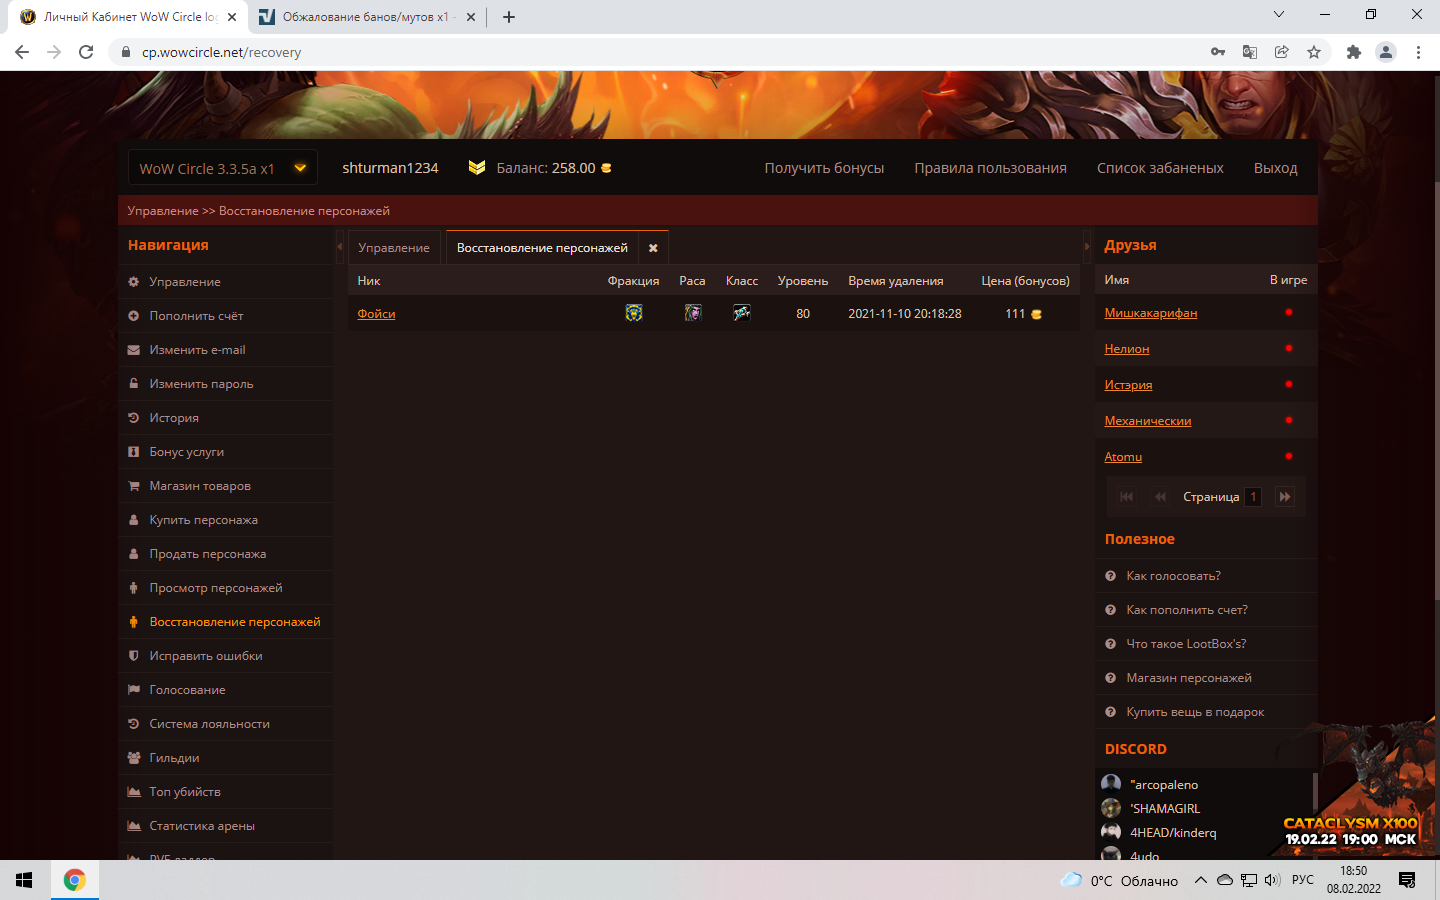Close the Восстановление персонажей tab
Viewport: 1440px width, 900px height.
click(x=653, y=248)
